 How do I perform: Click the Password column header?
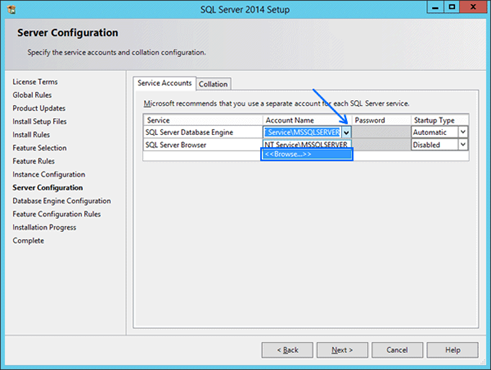click(x=381, y=120)
